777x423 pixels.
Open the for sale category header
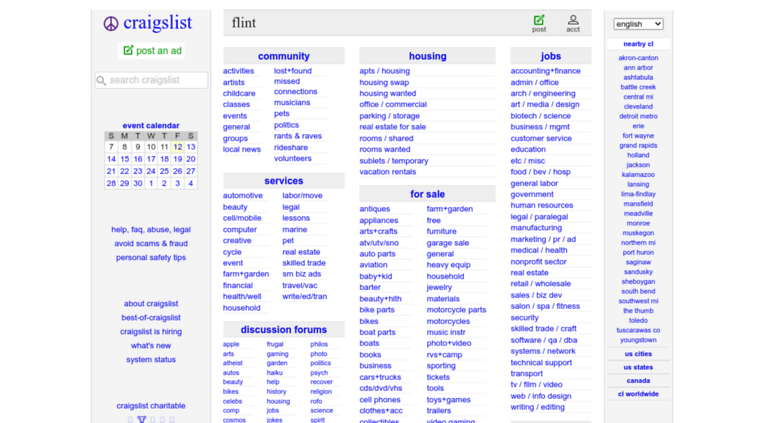point(427,194)
